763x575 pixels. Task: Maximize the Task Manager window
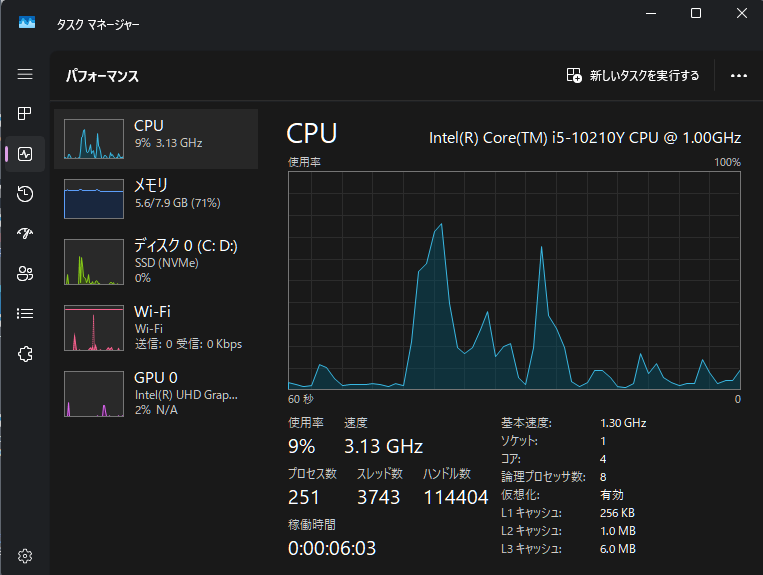(x=696, y=13)
